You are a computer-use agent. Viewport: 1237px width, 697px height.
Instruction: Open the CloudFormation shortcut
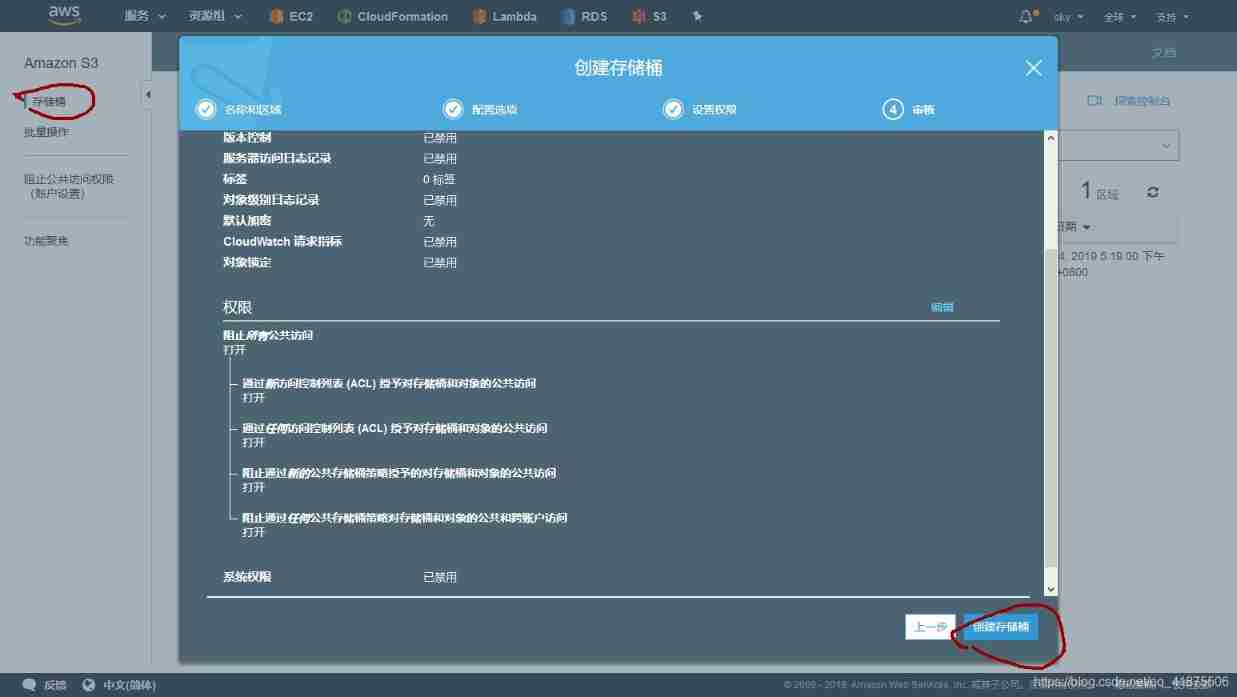[x=392, y=16]
